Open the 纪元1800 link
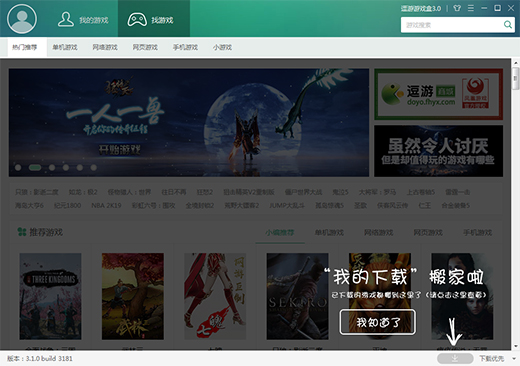 click(x=67, y=206)
